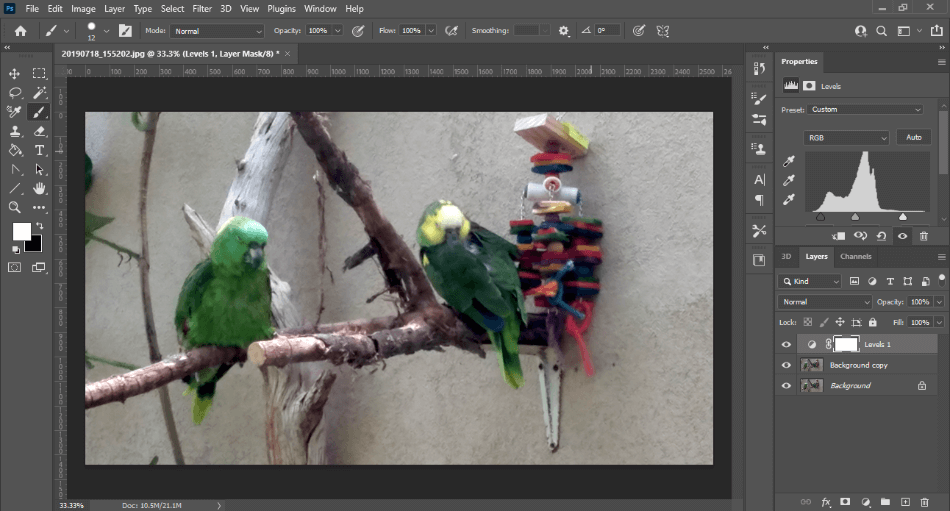
Task: Toggle Levels 1 layer visibility
Action: (786, 344)
